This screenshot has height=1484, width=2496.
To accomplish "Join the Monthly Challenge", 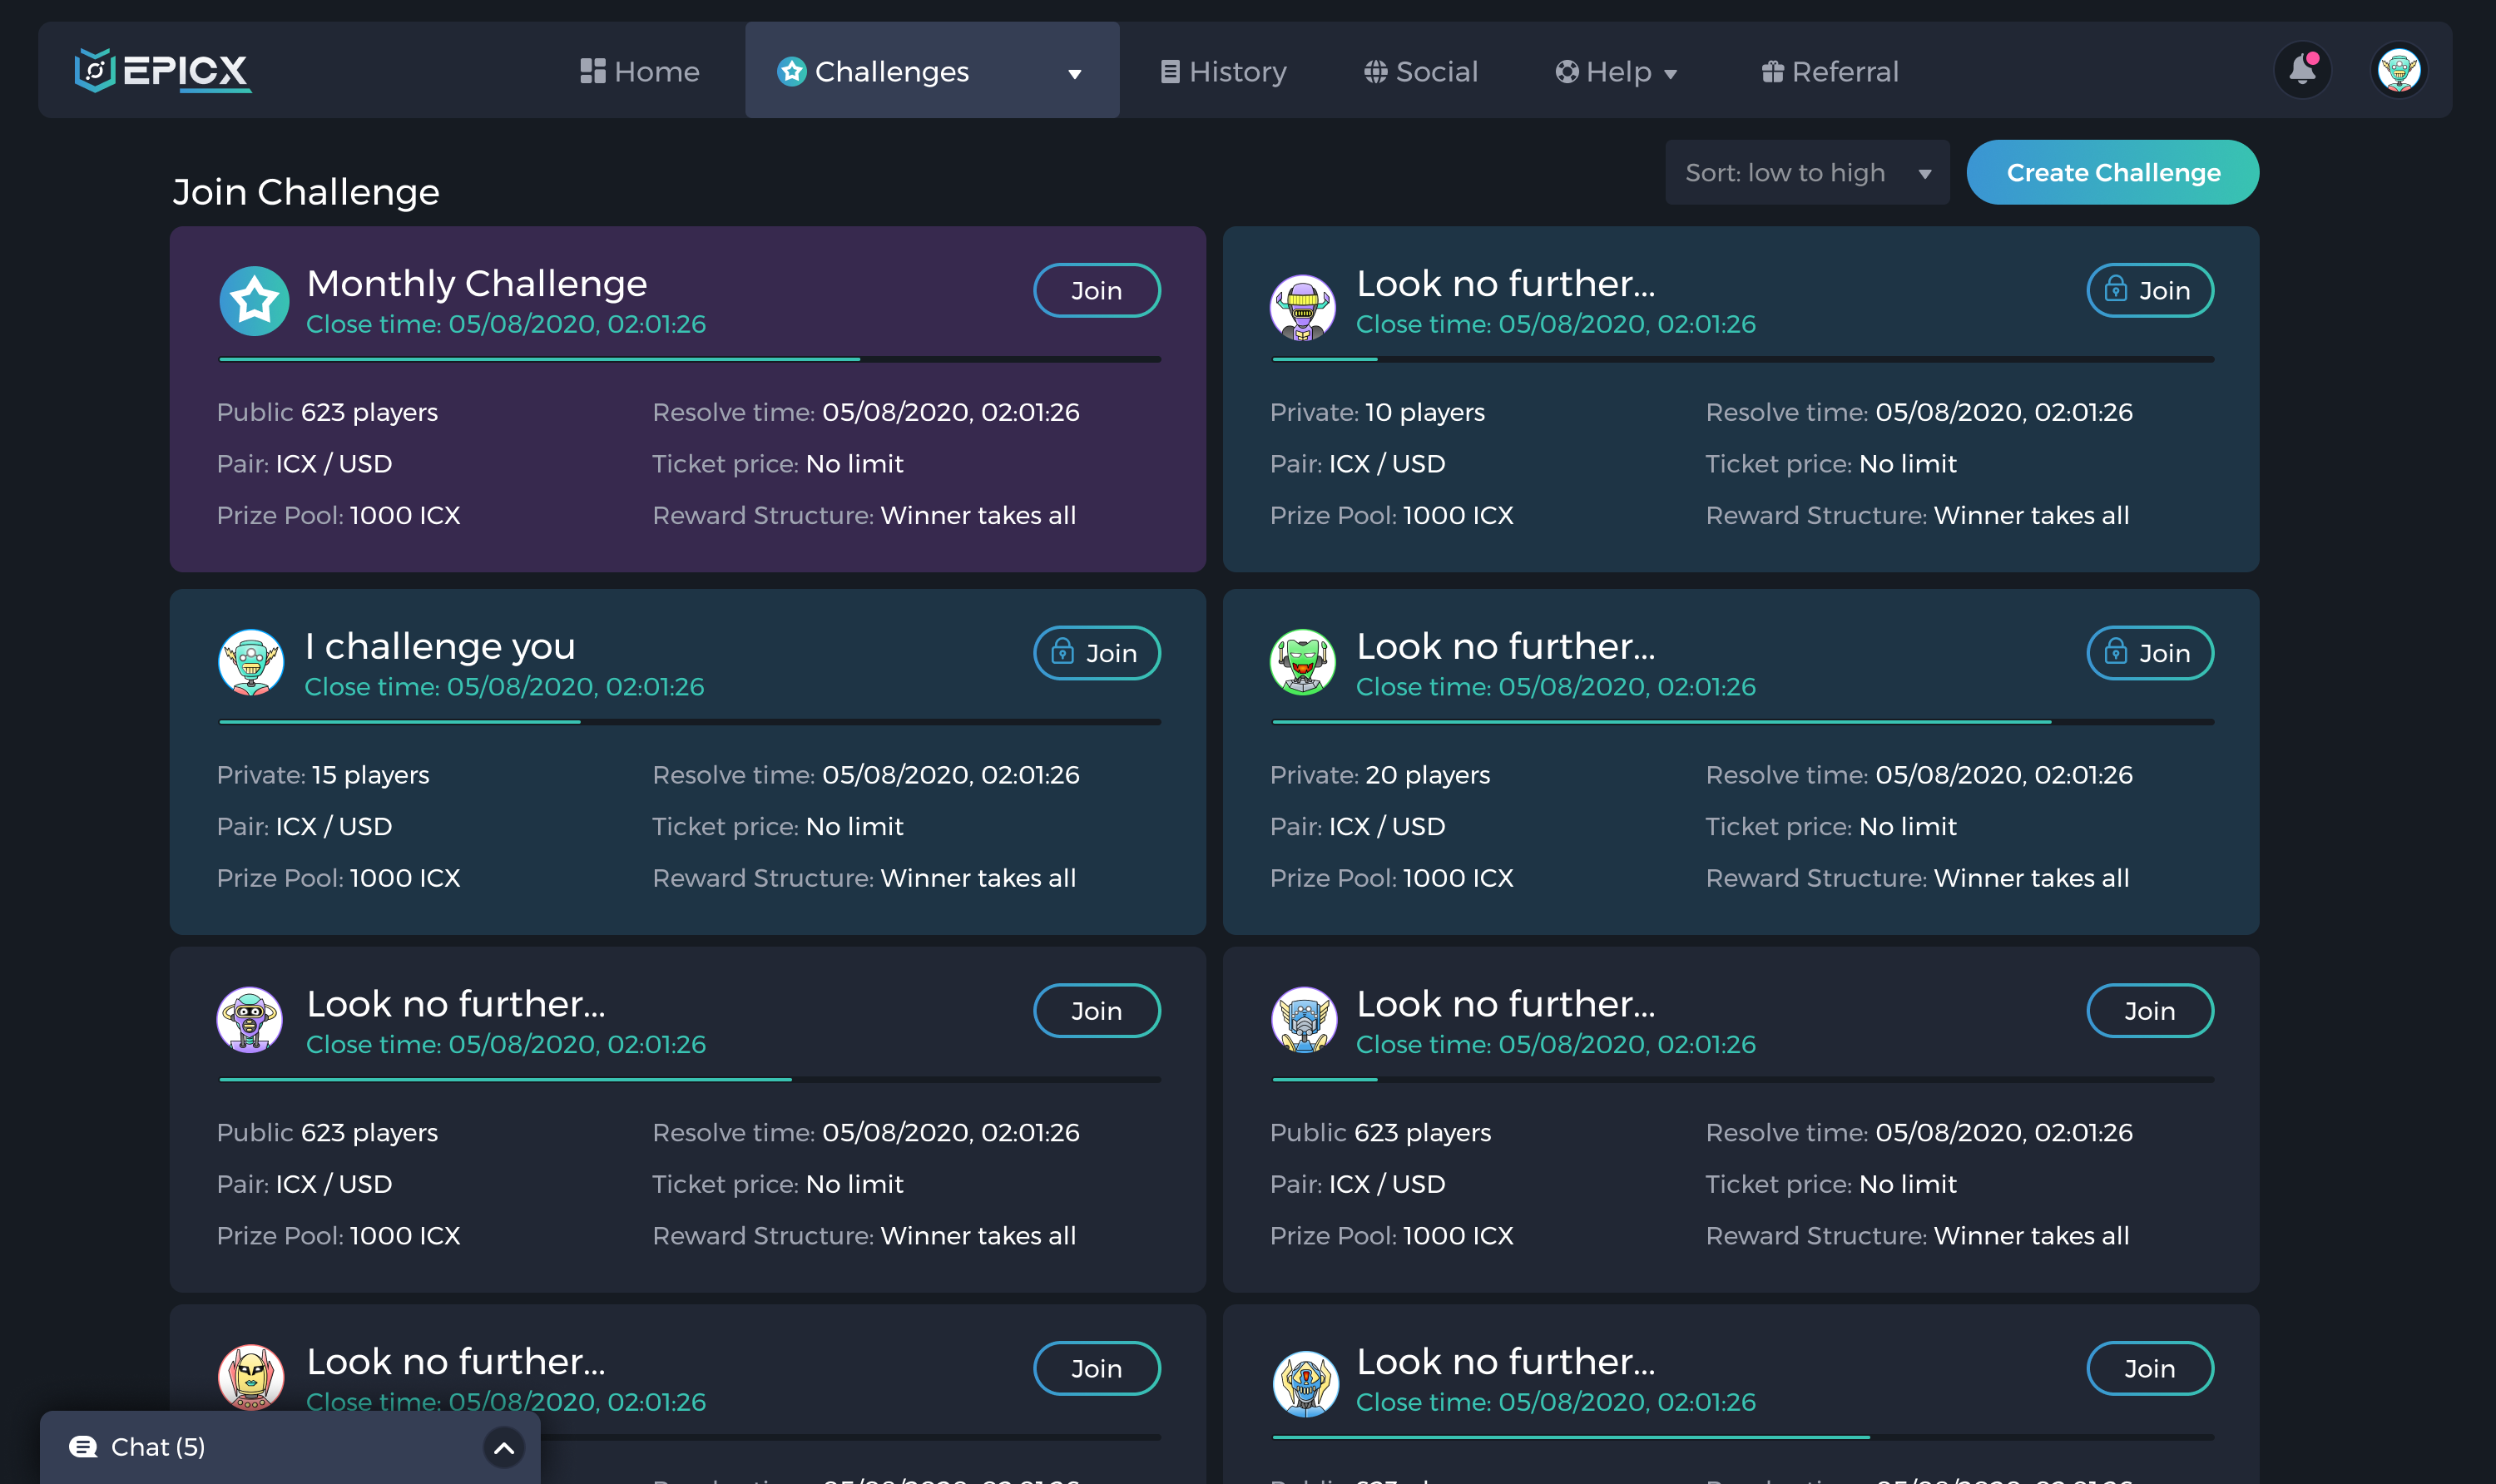I will (x=1097, y=290).
